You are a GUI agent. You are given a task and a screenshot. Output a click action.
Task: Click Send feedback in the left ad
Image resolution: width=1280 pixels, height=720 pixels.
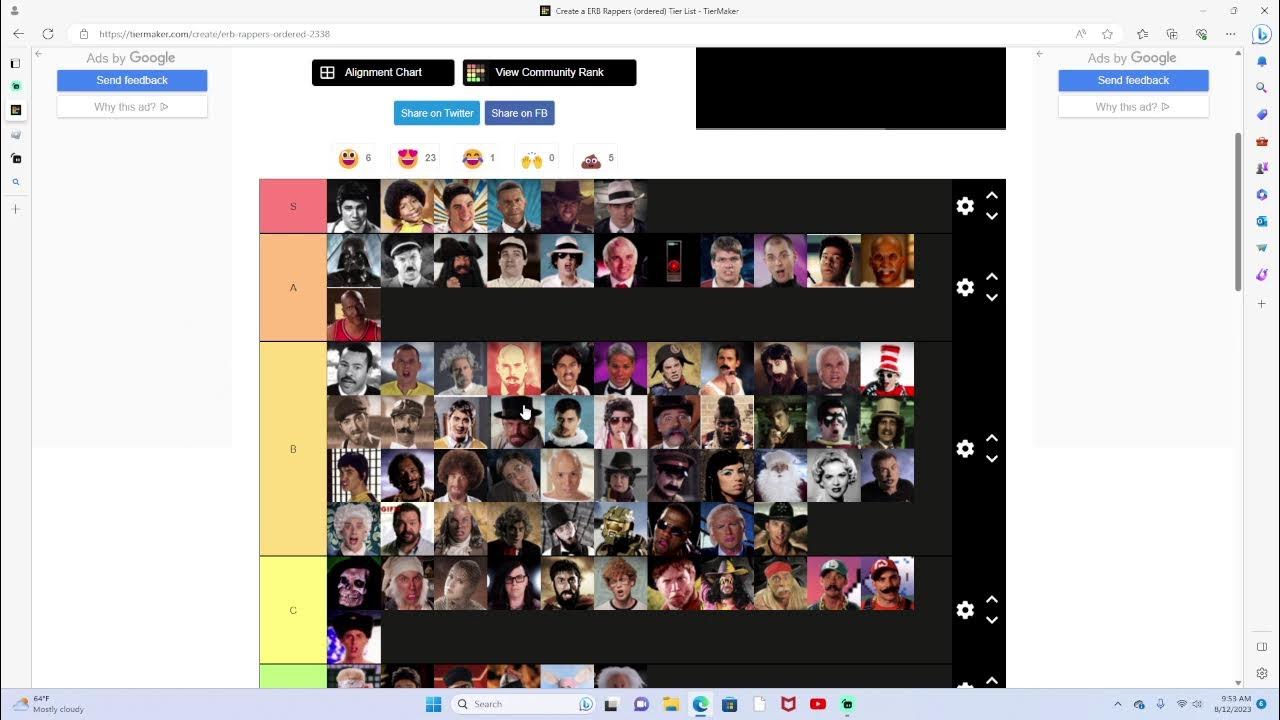tap(132, 80)
